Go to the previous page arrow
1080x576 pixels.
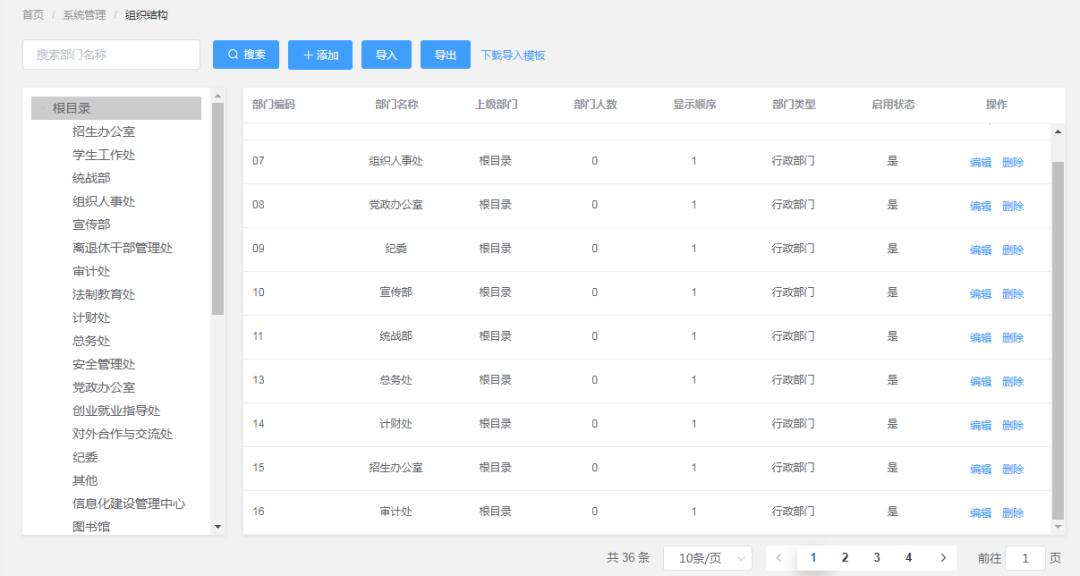click(x=780, y=558)
